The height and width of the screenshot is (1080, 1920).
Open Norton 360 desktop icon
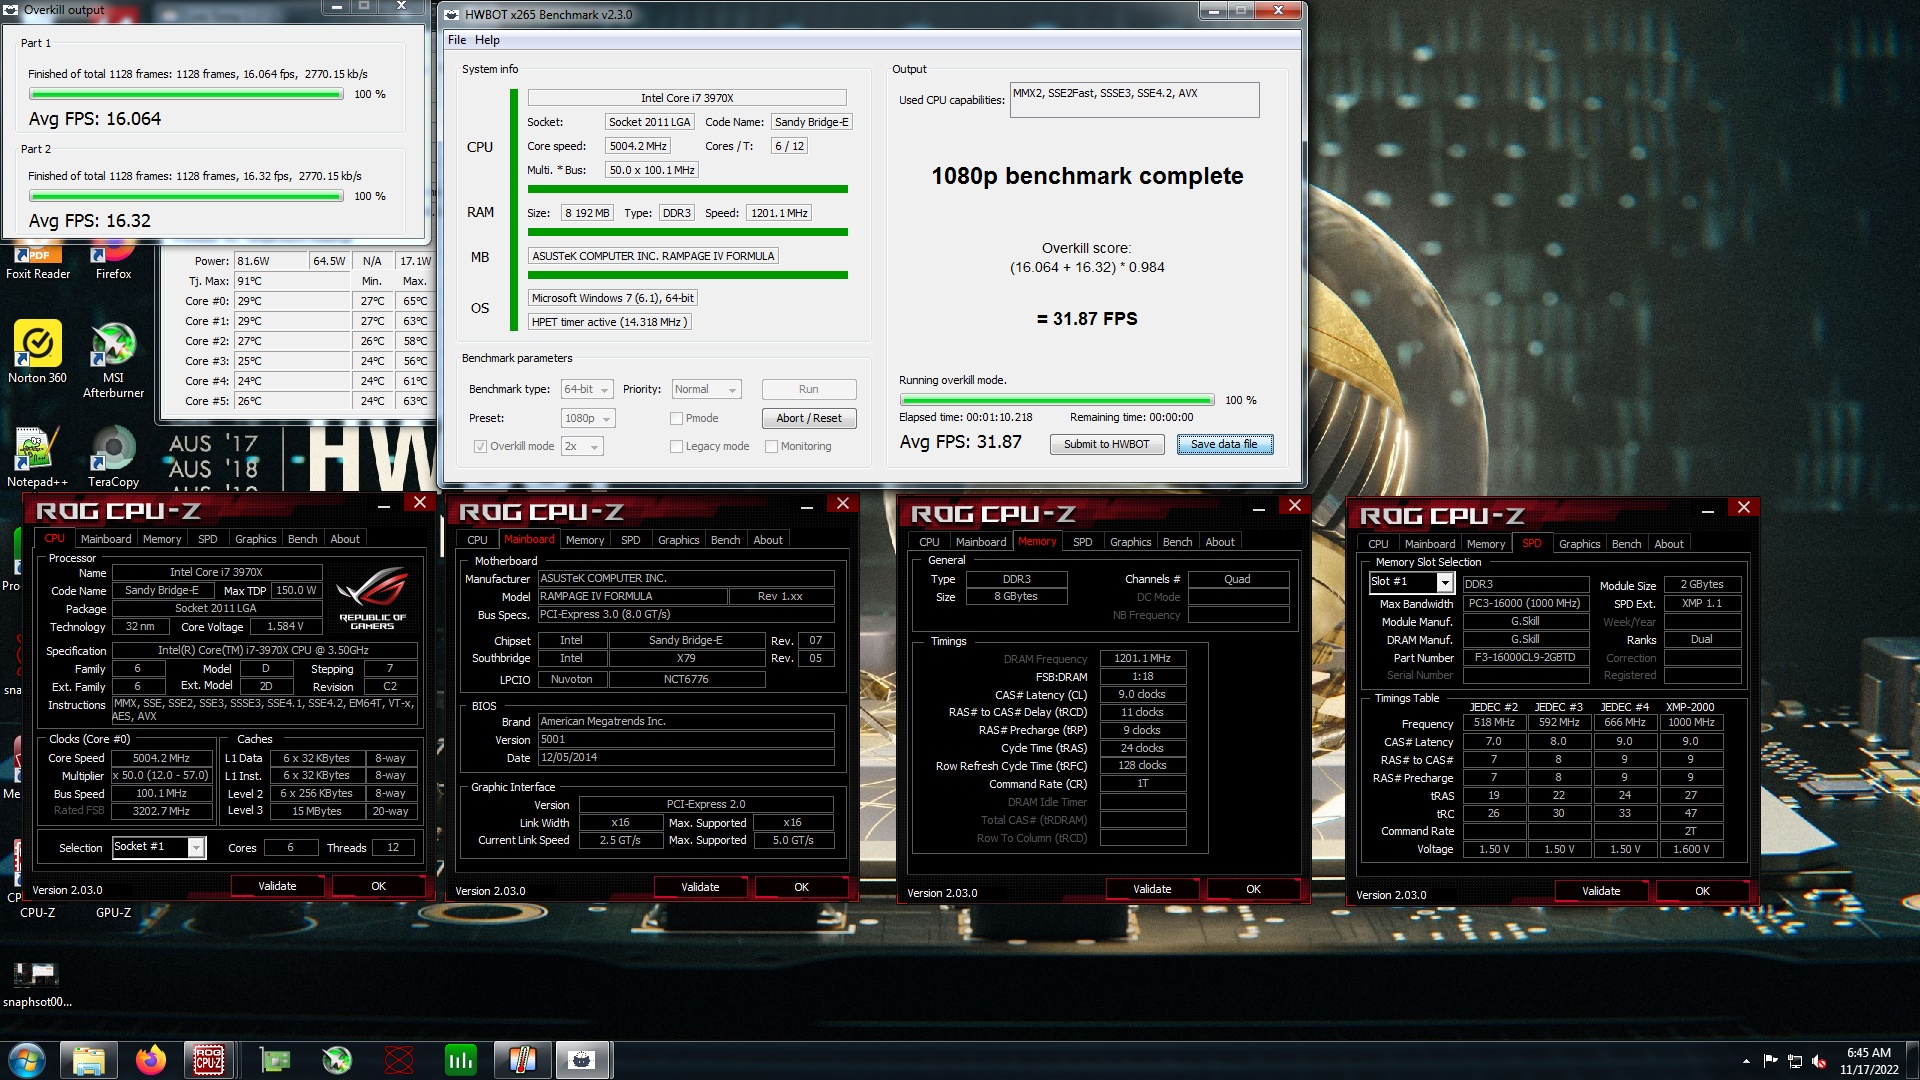37,352
